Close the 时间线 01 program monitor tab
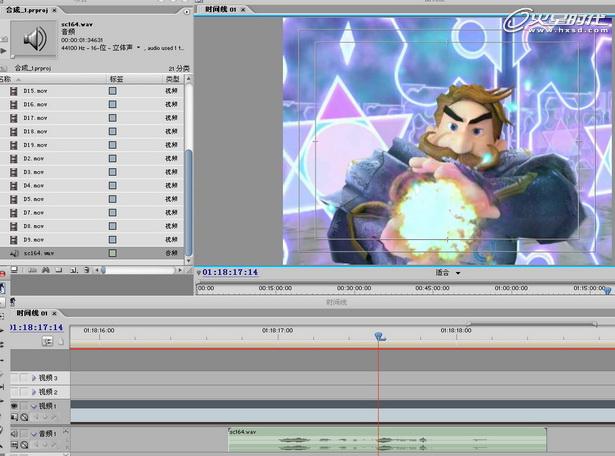Screen dimensions: 615x456 click(243, 9)
